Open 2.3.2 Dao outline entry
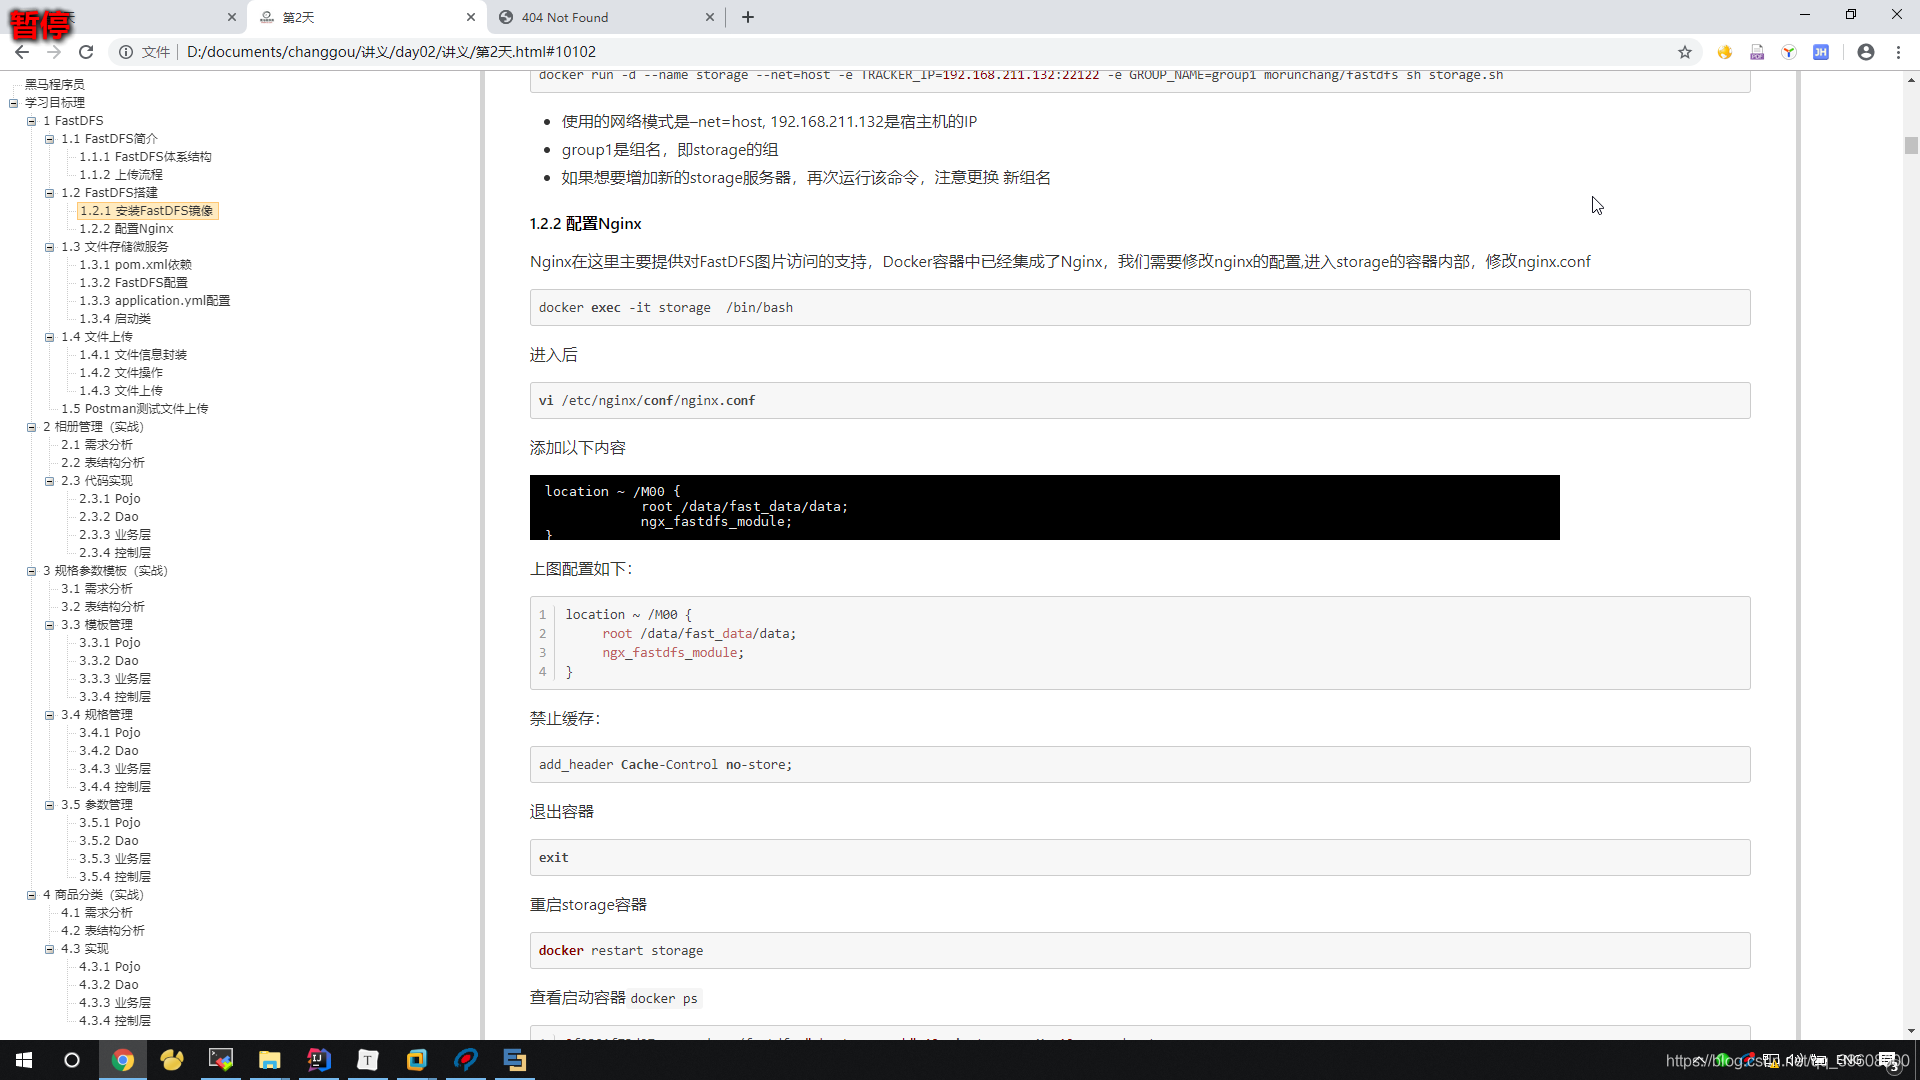 pos(109,517)
